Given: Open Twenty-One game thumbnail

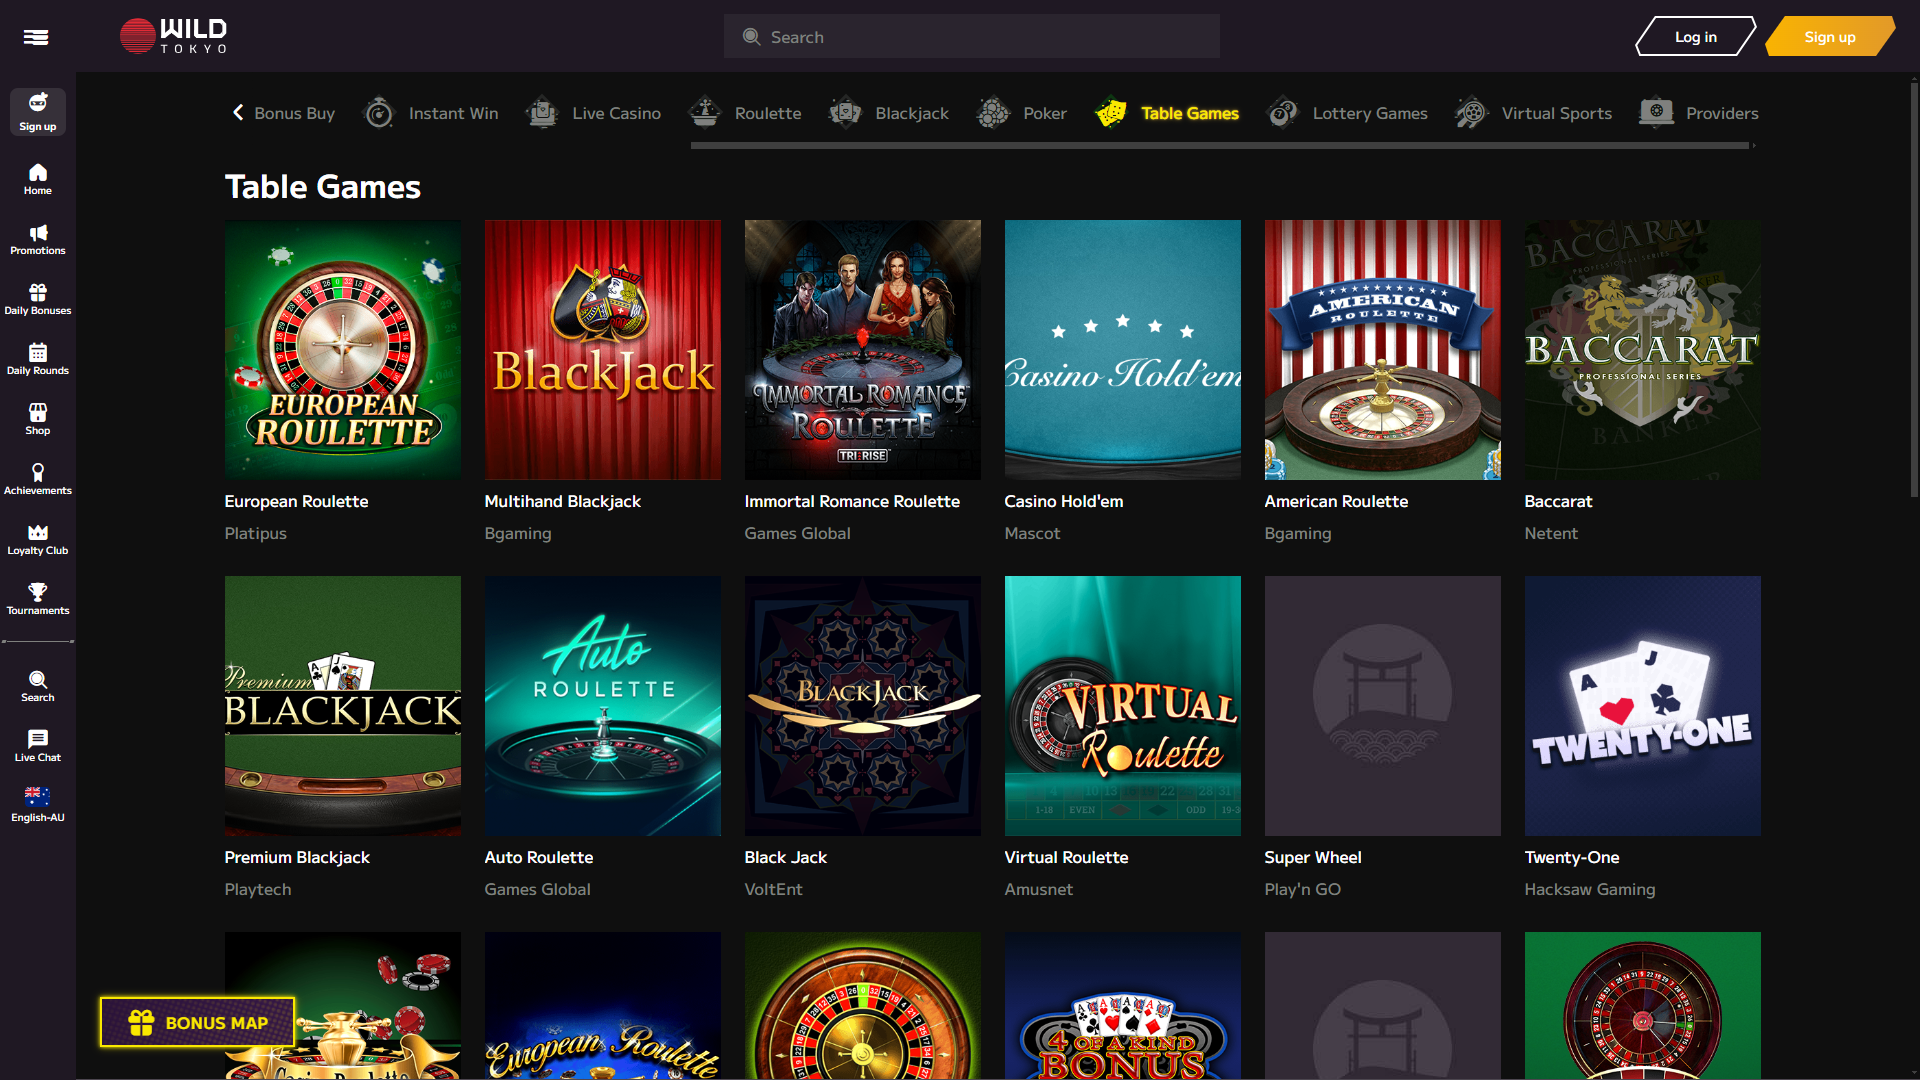Looking at the screenshot, I should (1643, 706).
